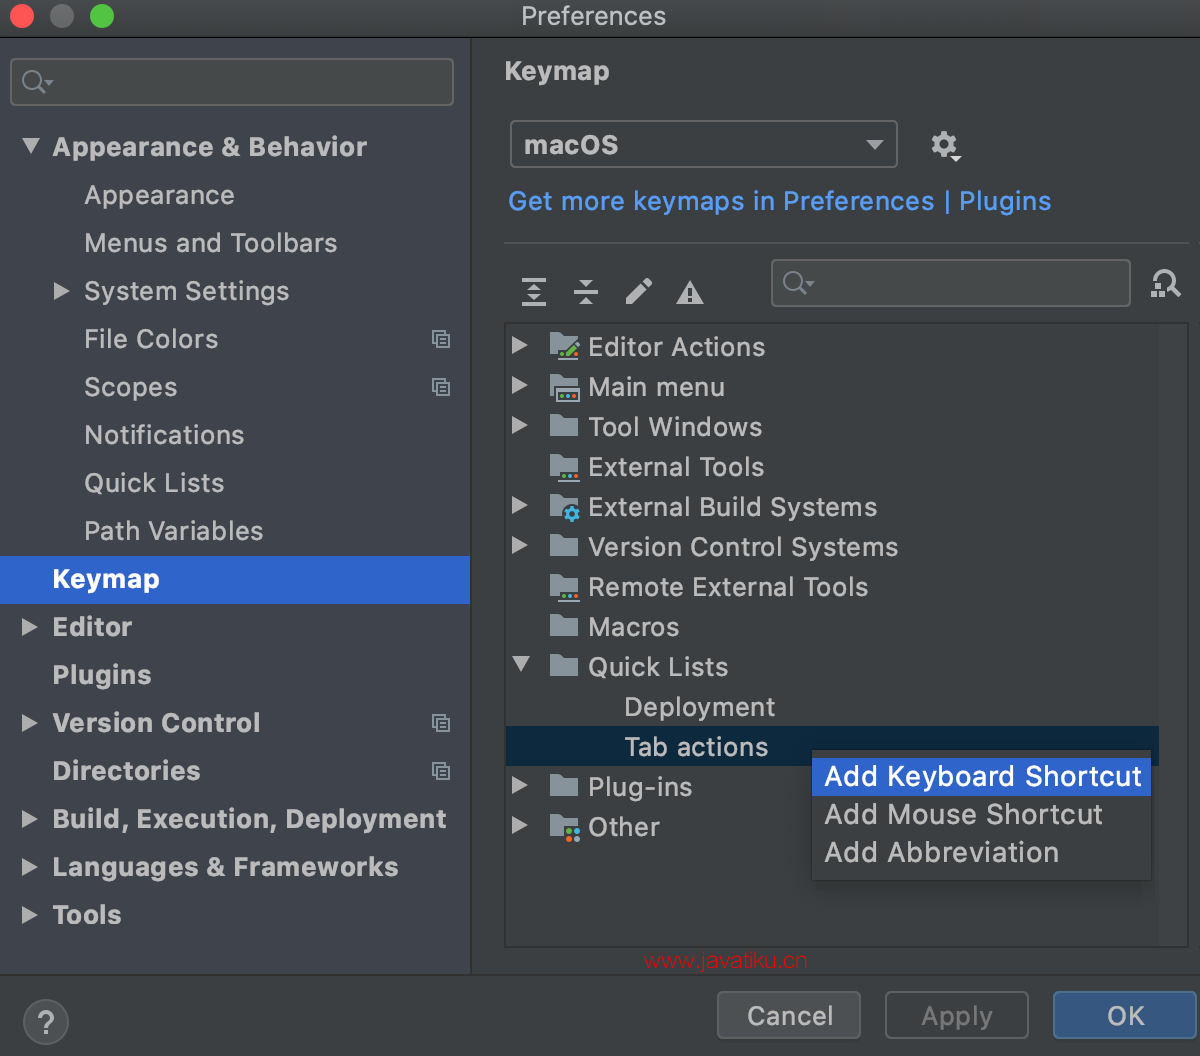Click the Remote External Tools folder icon
The height and width of the screenshot is (1056, 1200).
click(565, 587)
